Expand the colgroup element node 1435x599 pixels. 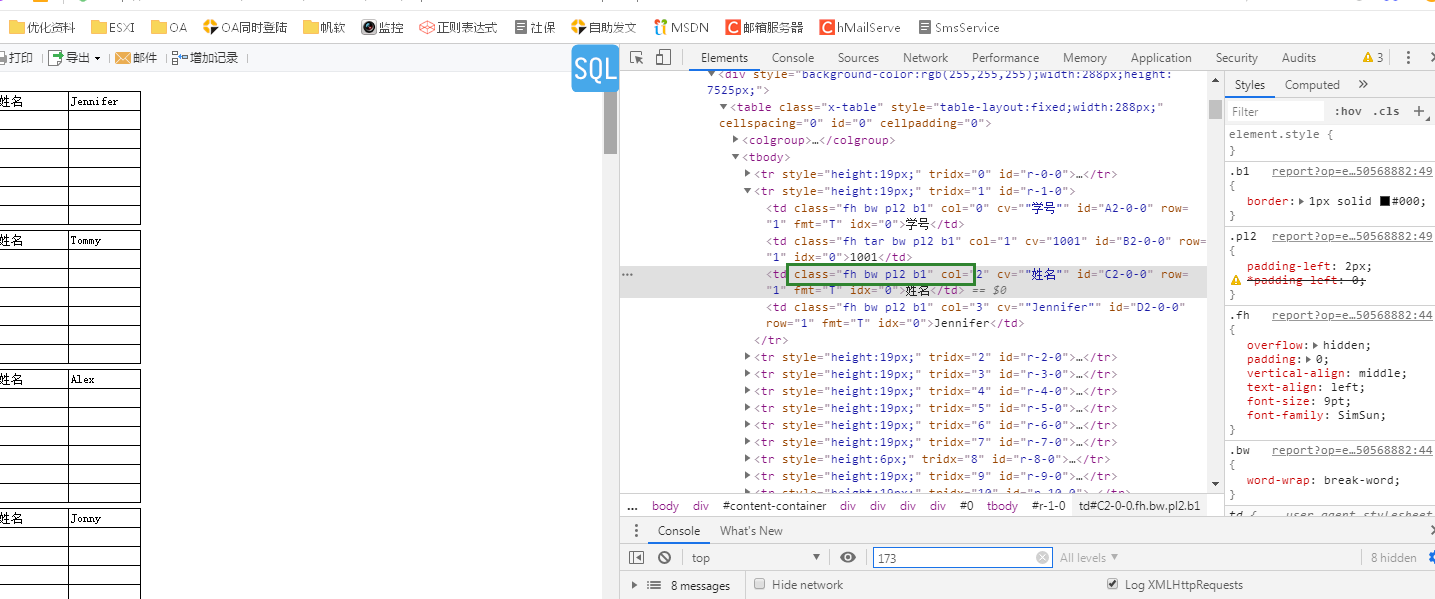click(x=736, y=140)
